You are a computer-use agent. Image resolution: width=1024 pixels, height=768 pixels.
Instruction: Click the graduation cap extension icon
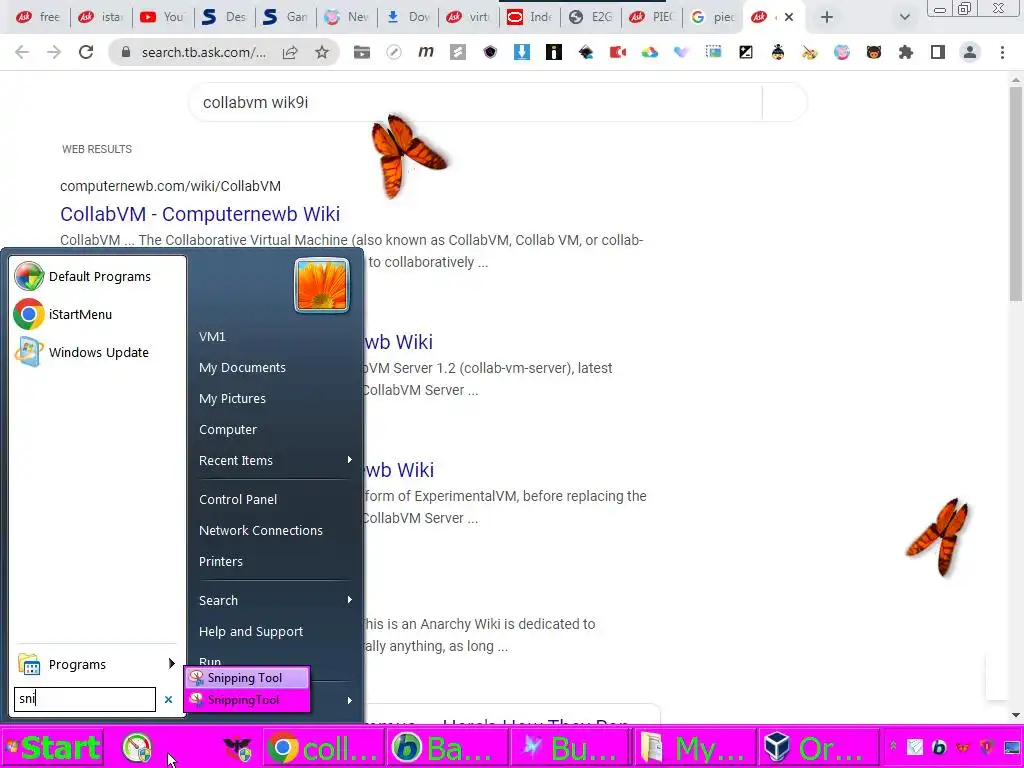(586, 52)
